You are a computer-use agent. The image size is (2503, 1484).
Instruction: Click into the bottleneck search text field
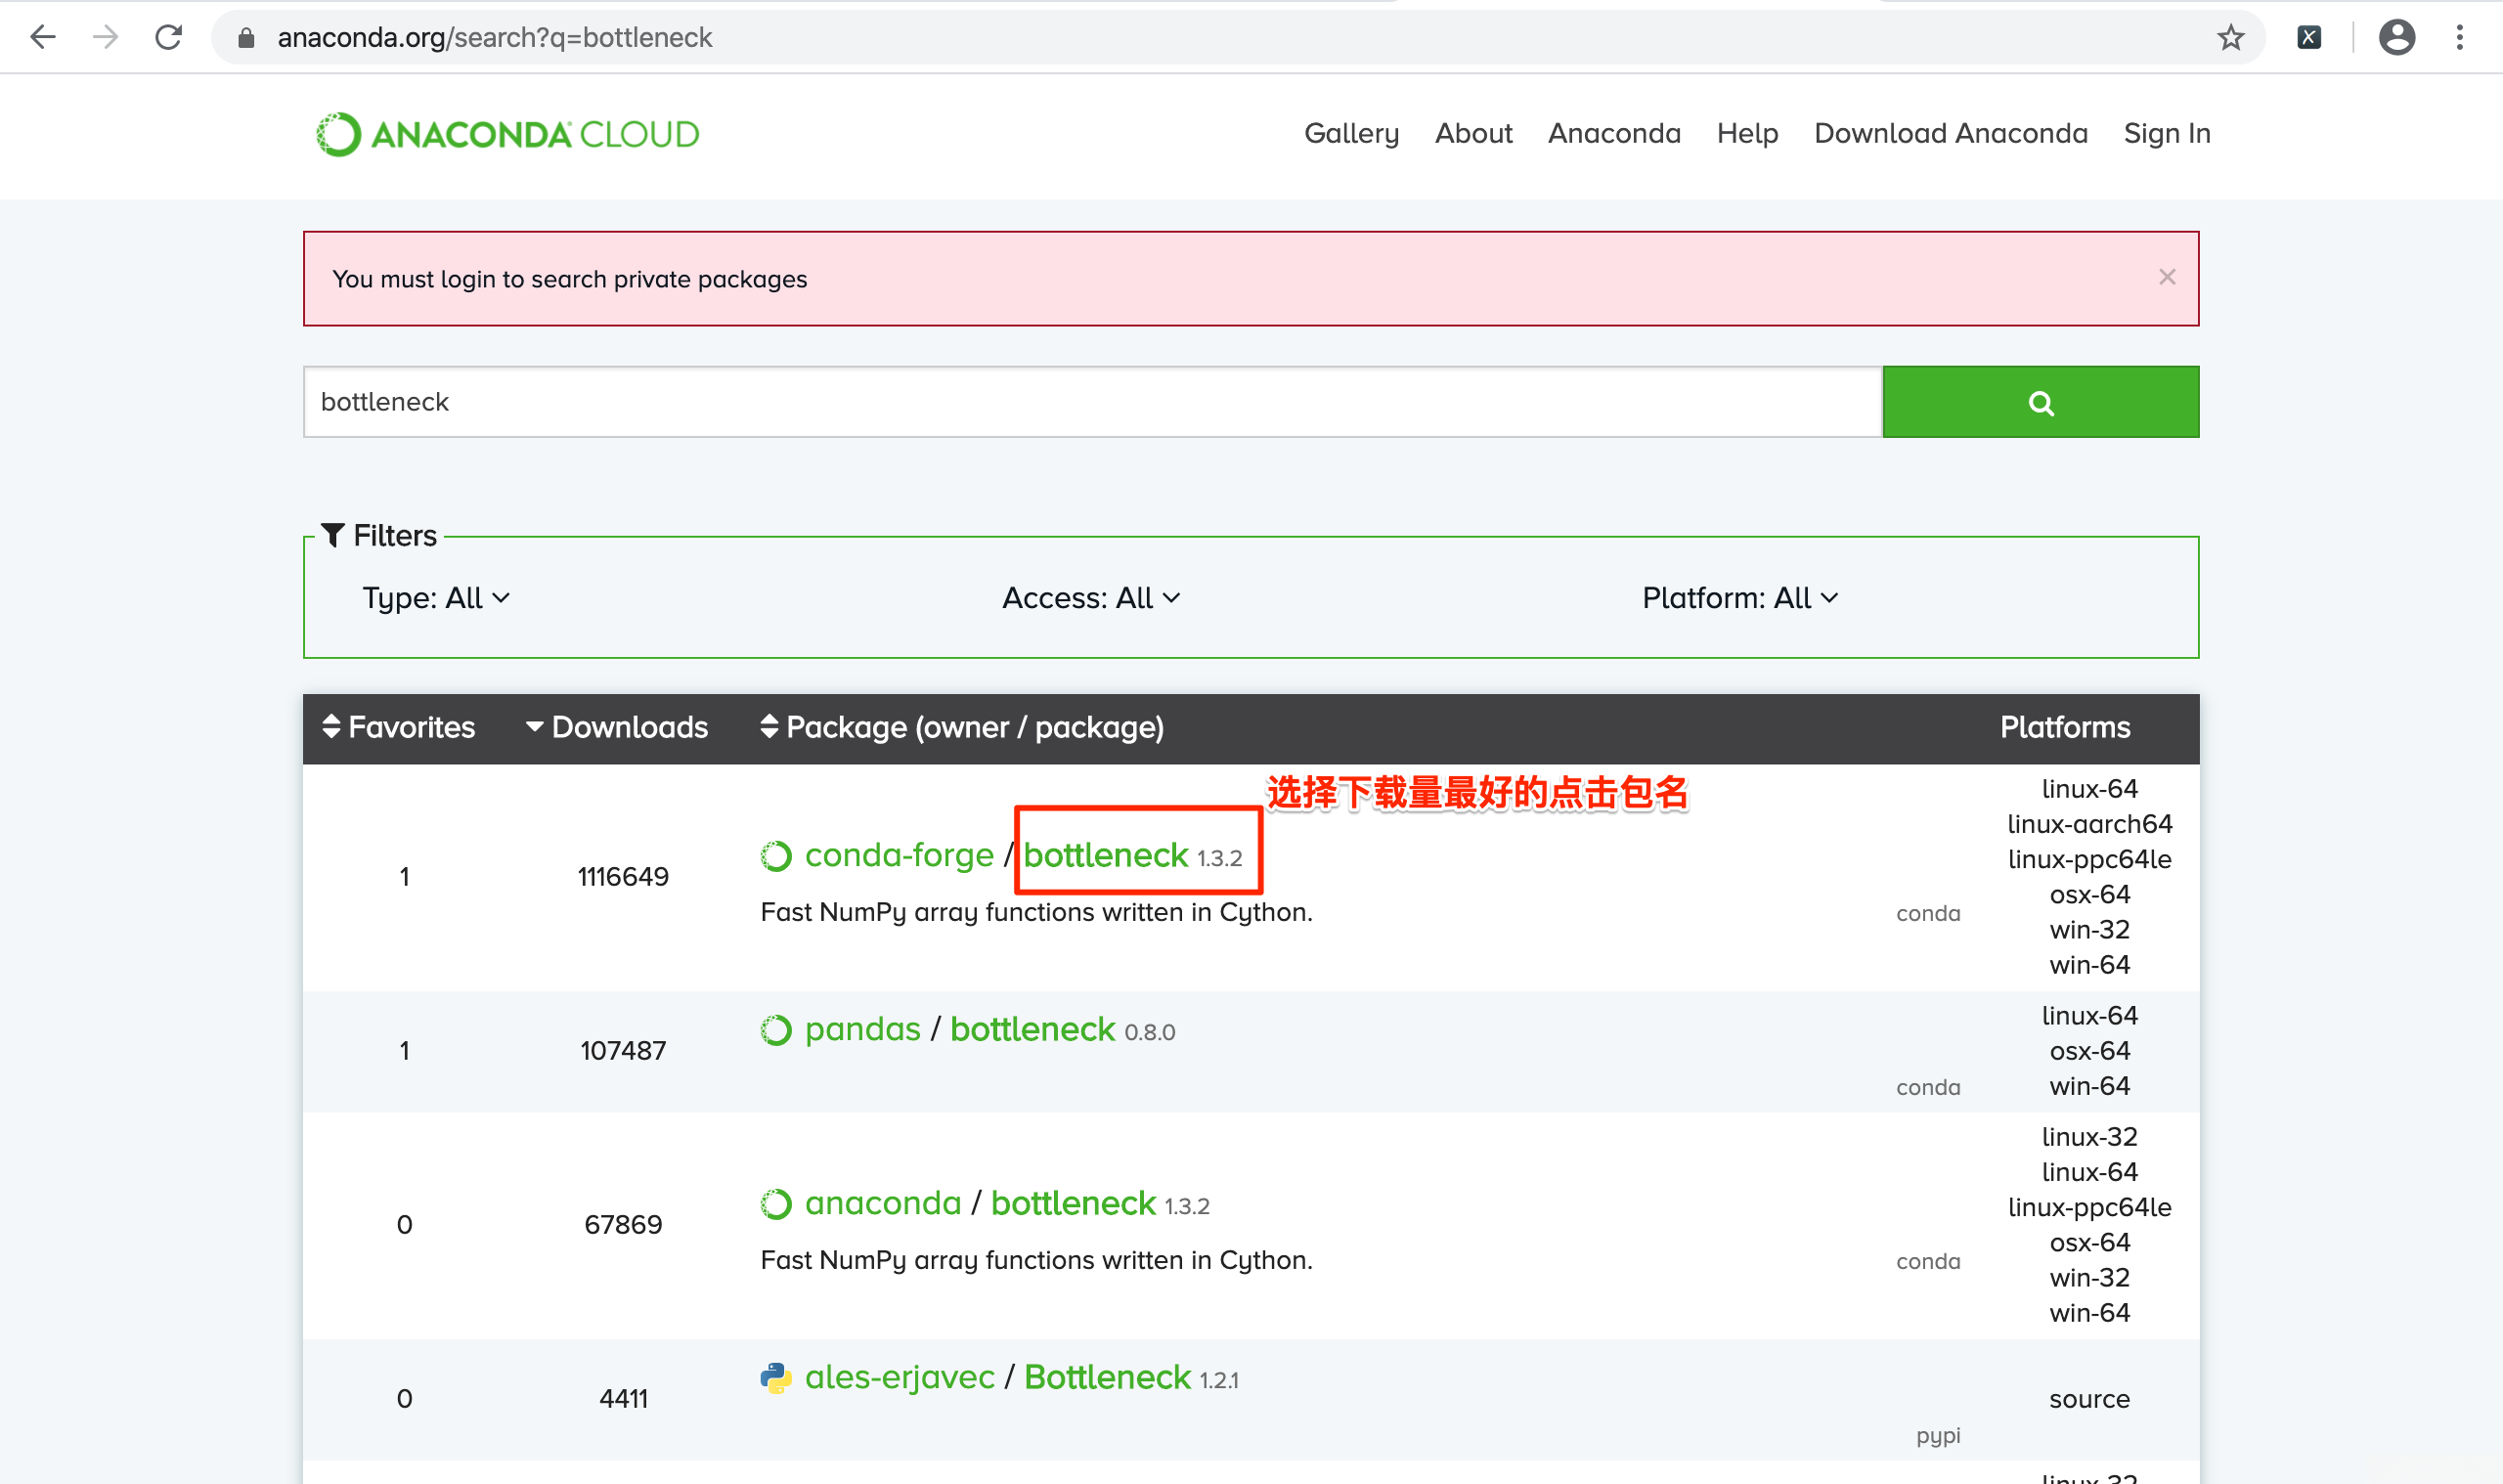click(1090, 402)
